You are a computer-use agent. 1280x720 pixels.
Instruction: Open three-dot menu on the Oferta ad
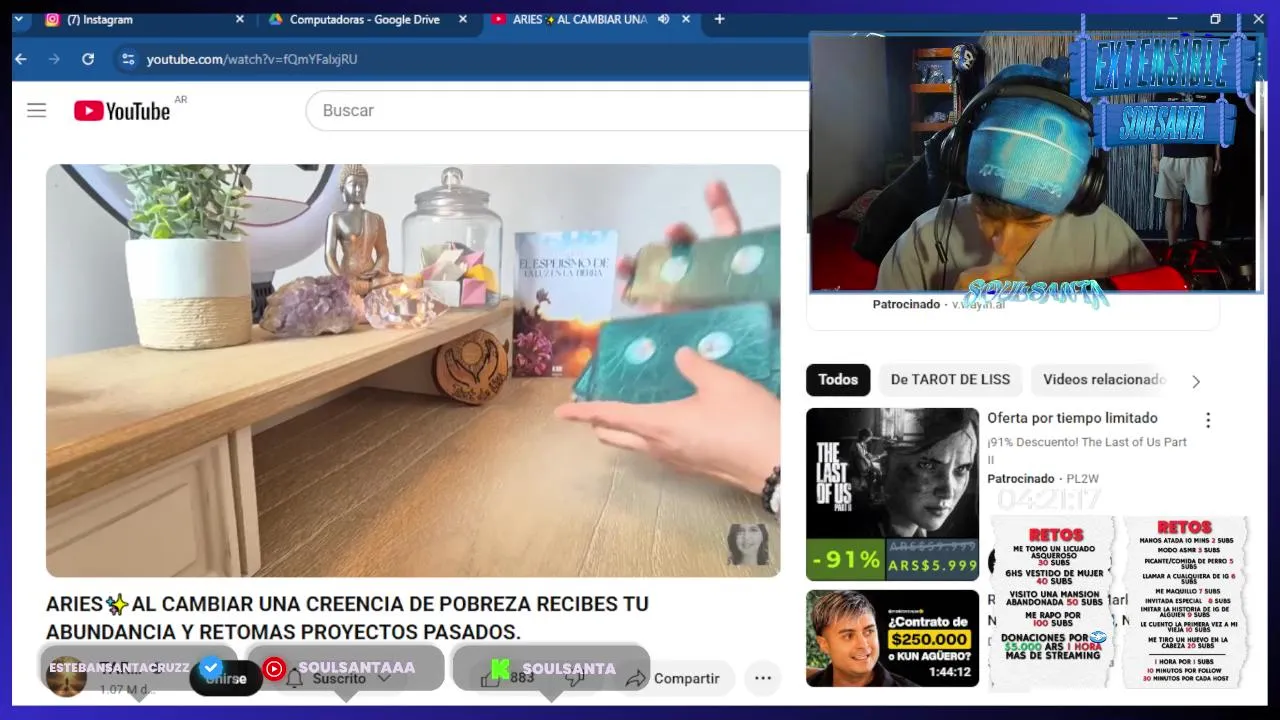coord(1208,420)
